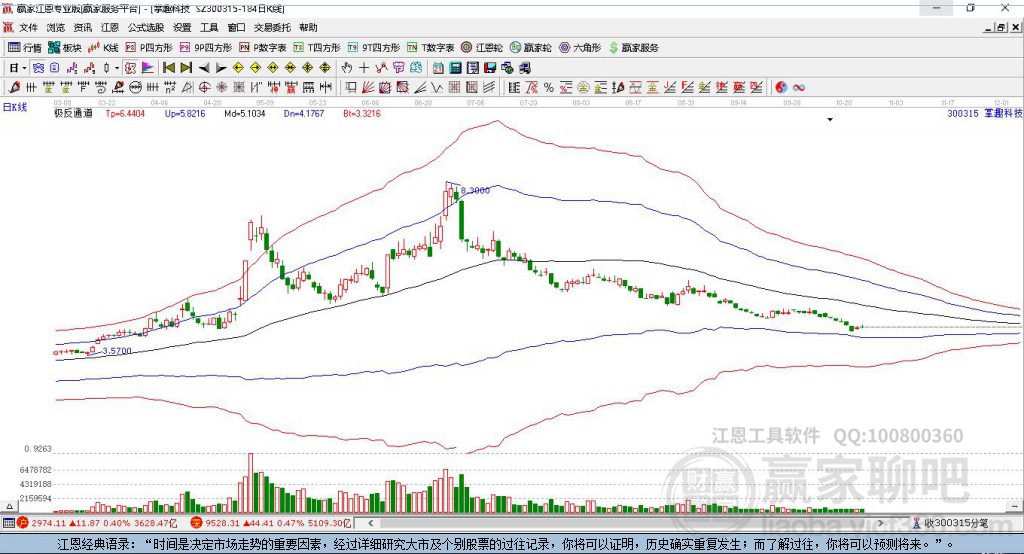The image size is (1024, 554).
Task: Select the crosshair cursor tool
Action: [x=364, y=68]
